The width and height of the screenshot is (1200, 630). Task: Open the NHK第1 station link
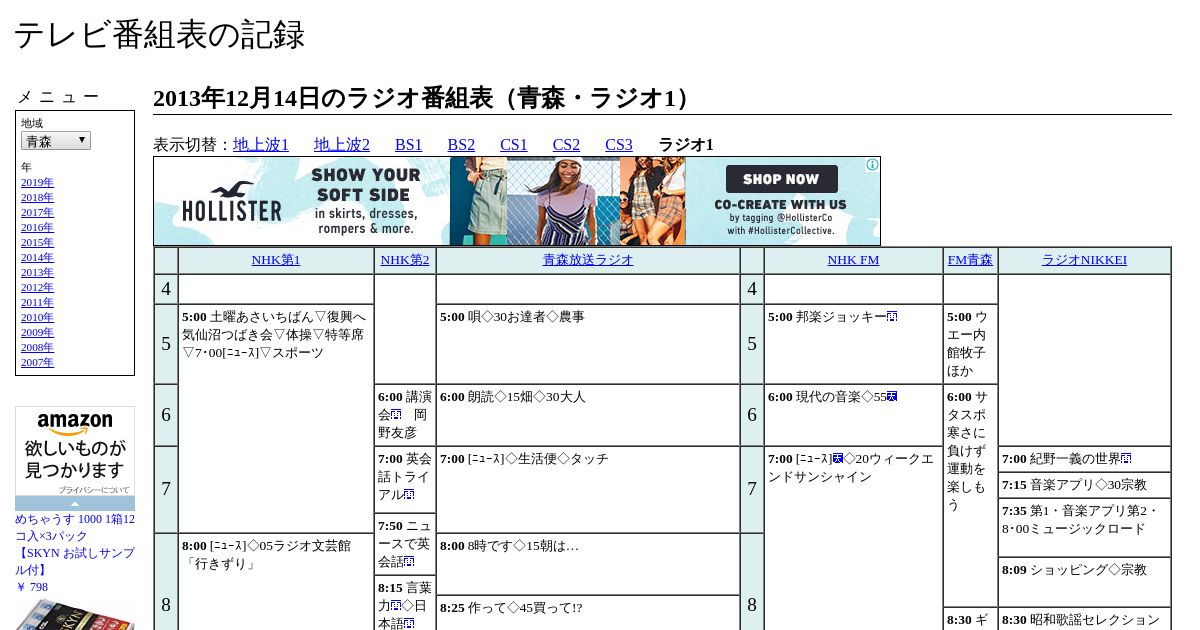click(x=276, y=260)
